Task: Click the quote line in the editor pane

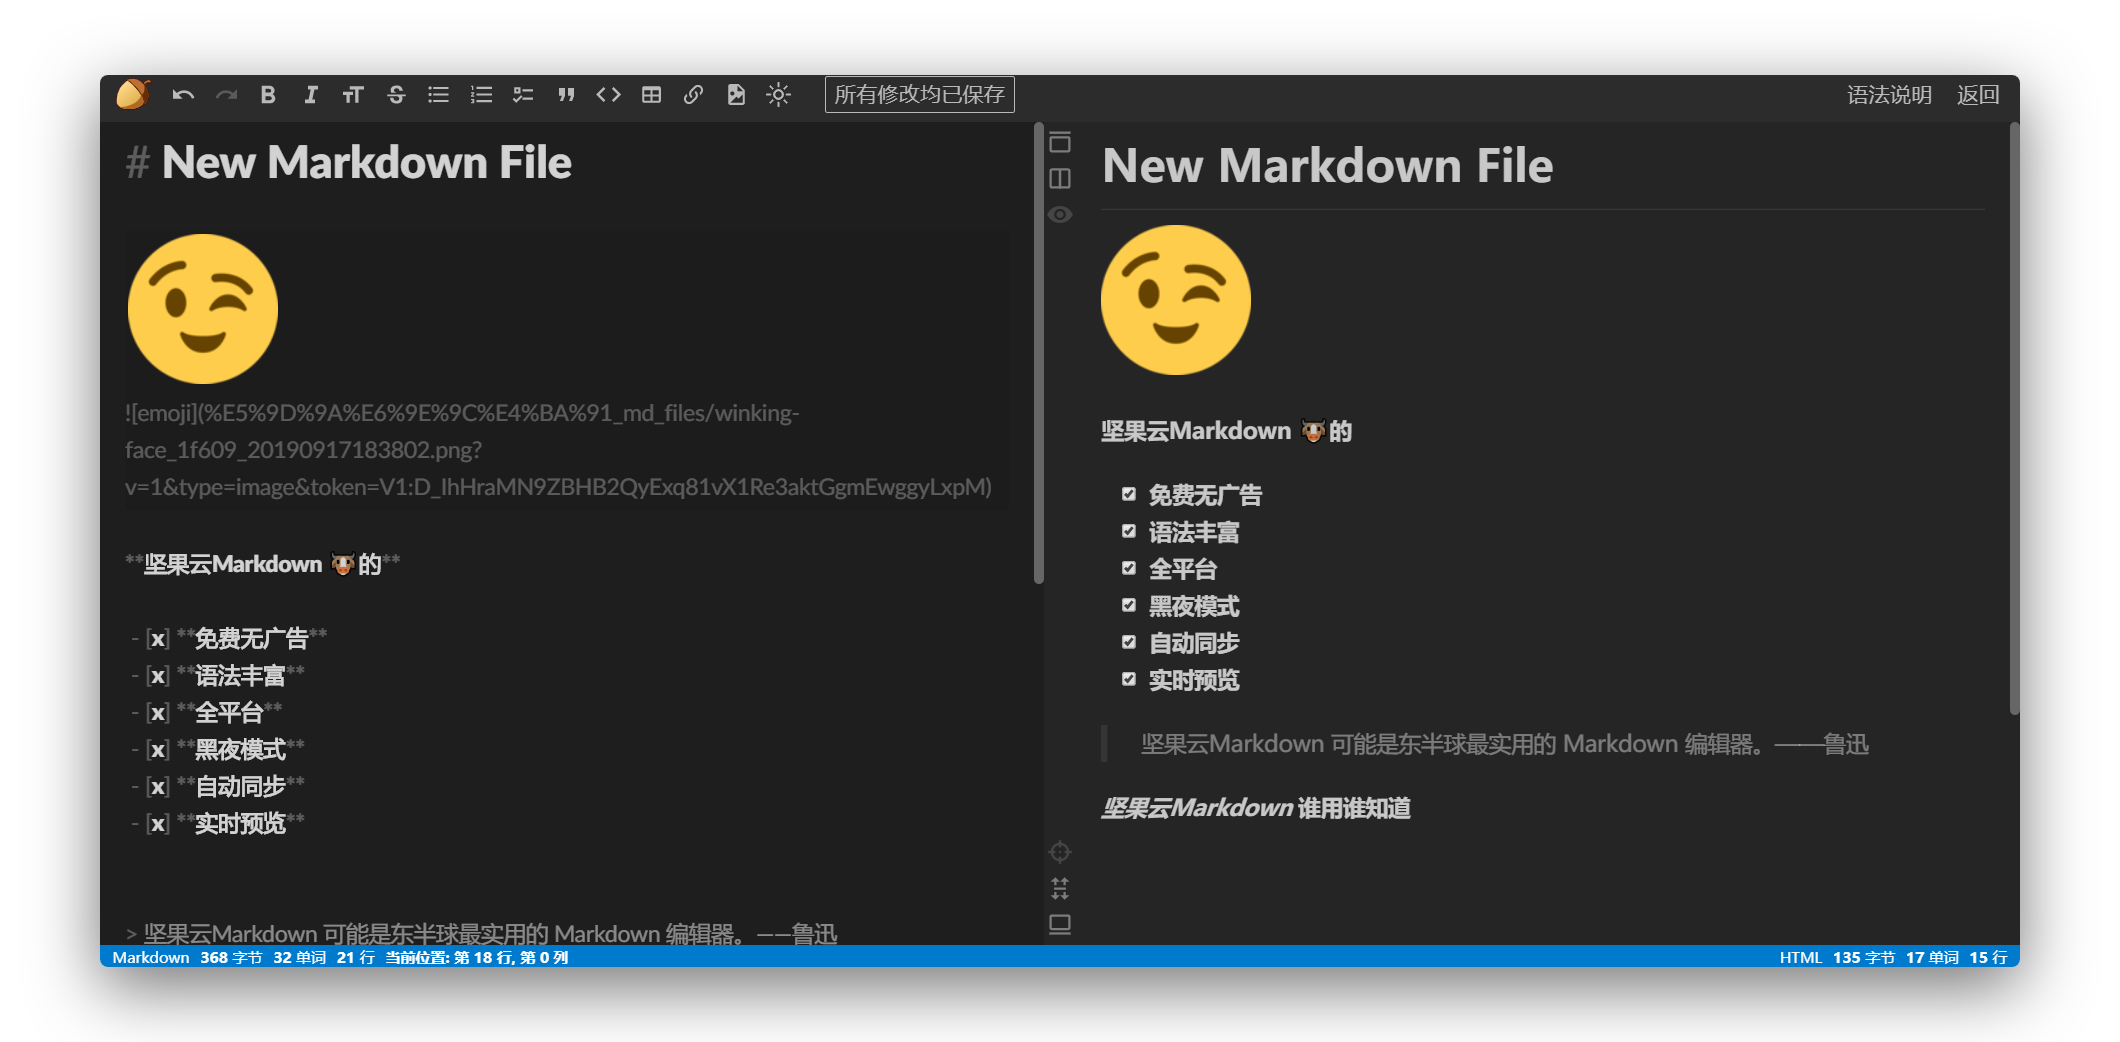Action: [x=482, y=933]
